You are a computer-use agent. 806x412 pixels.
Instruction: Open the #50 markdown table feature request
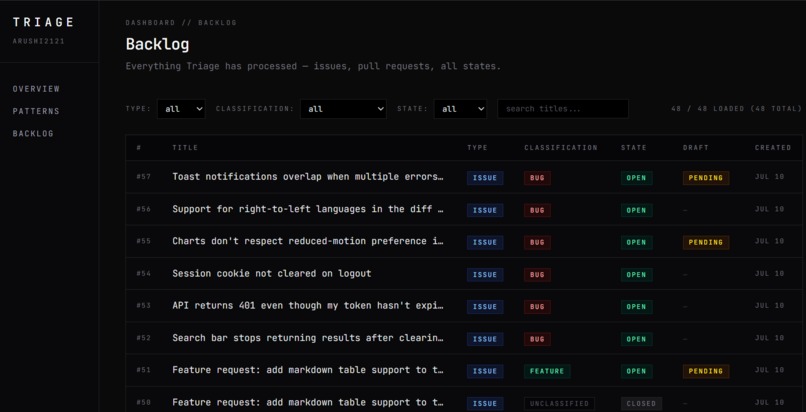pos(308,402)
